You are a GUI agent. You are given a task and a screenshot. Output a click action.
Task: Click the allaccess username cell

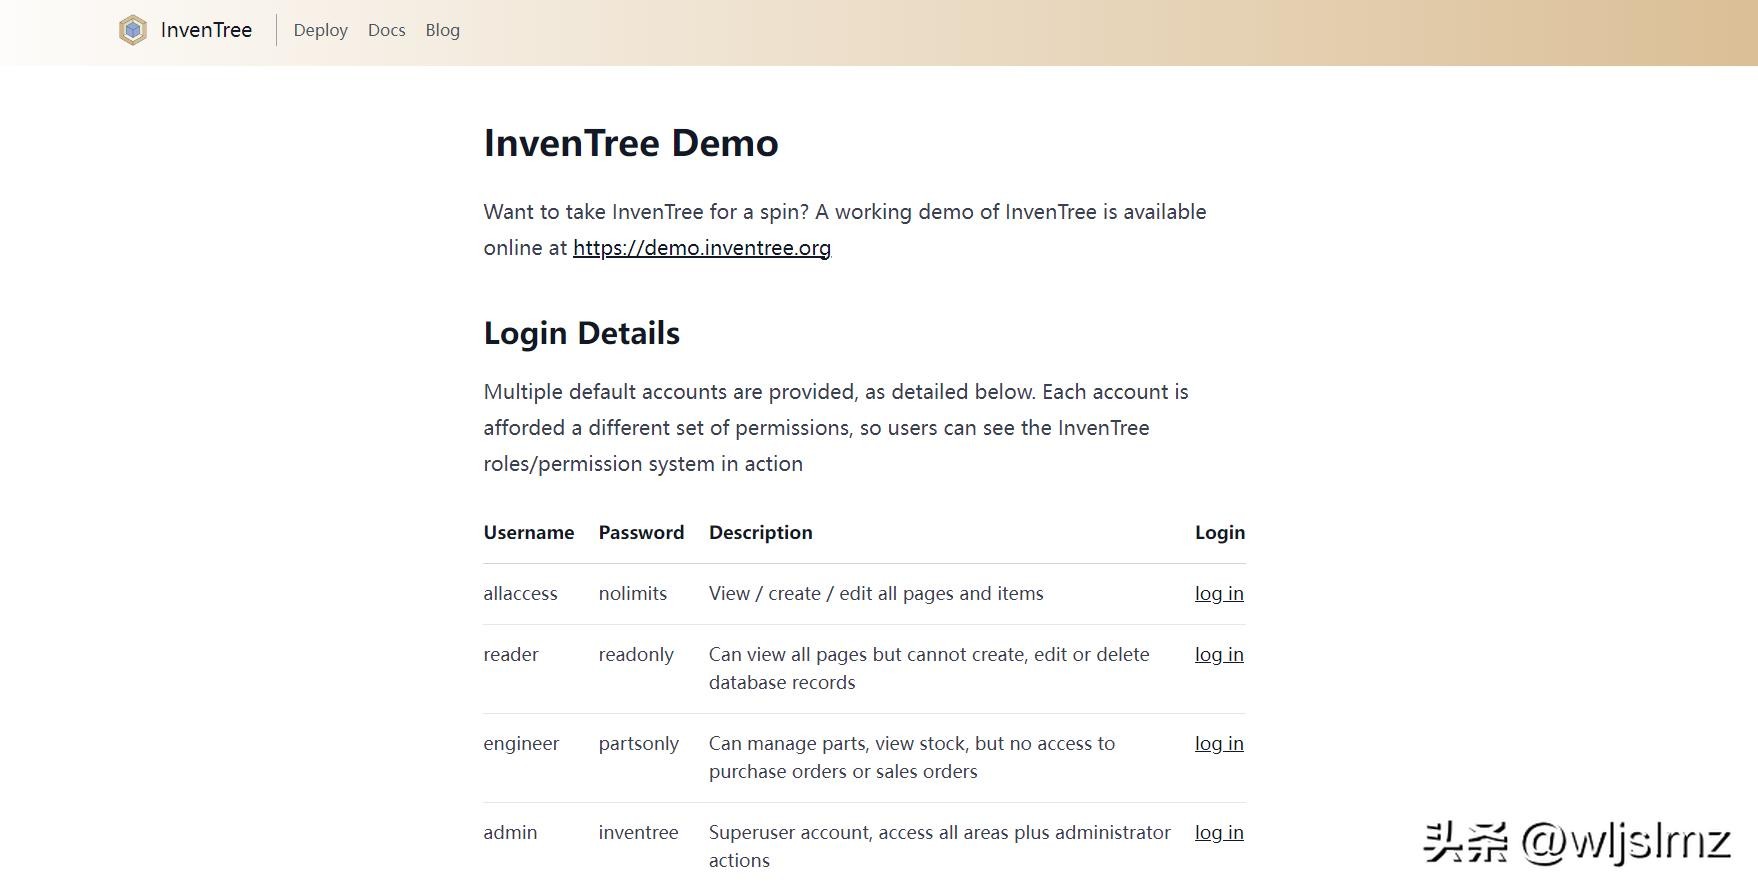pos(520,594)
